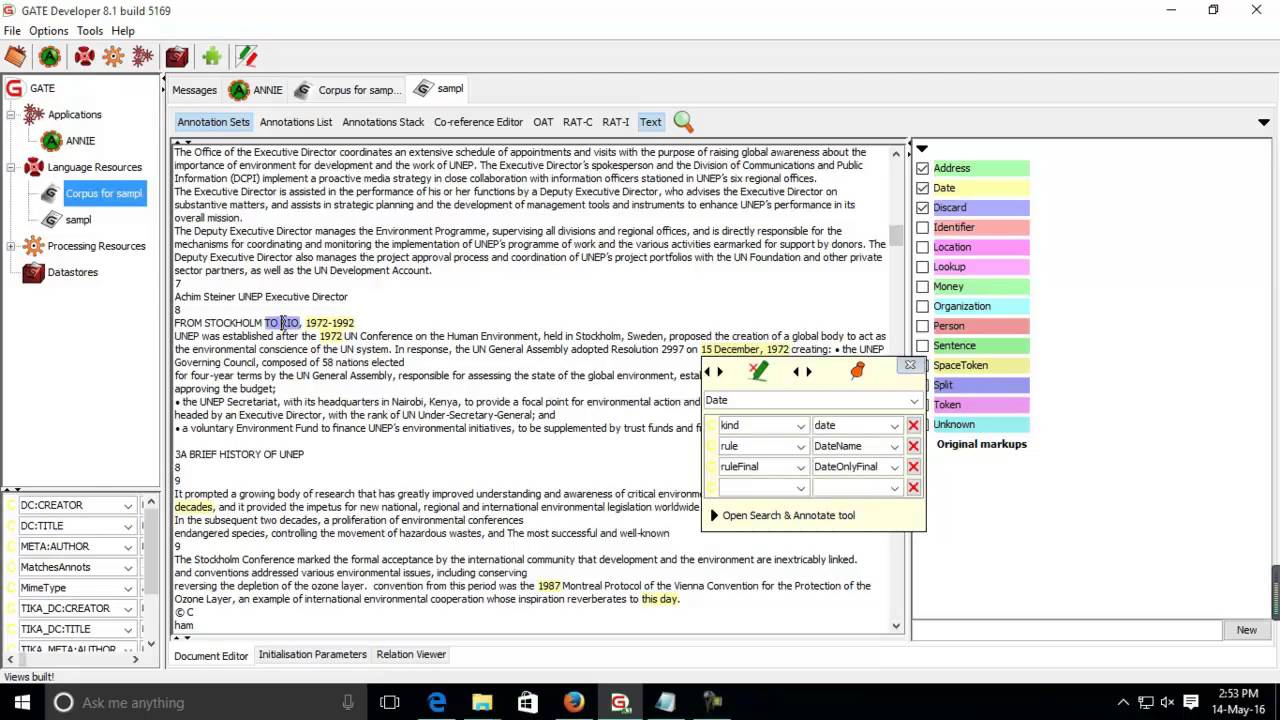Delete annotation with green pencil icon
This screenshot has height=720, width=1280.
tap(758, 372)
